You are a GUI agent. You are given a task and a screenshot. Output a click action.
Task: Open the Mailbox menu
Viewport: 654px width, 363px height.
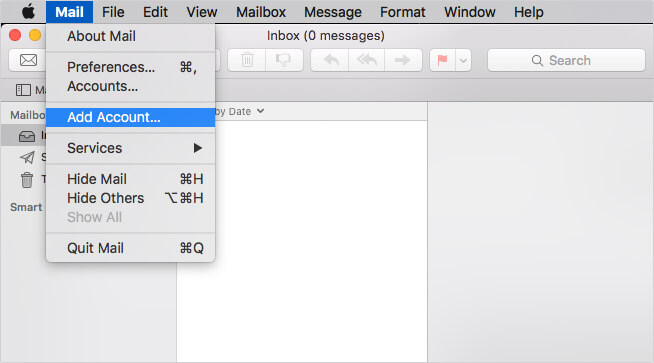pos(261,12)
